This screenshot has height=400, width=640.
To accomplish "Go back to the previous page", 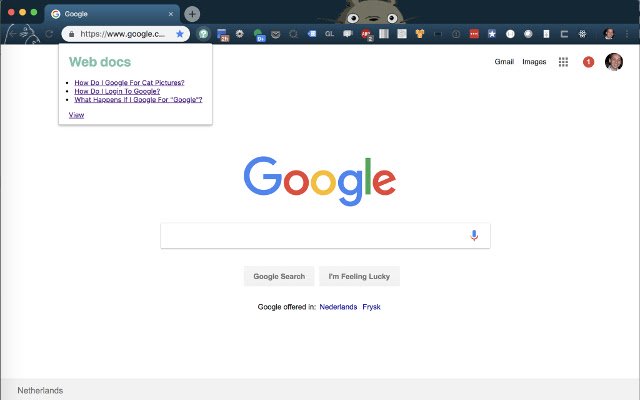I will pyautogui.click(x=11, y=34).
